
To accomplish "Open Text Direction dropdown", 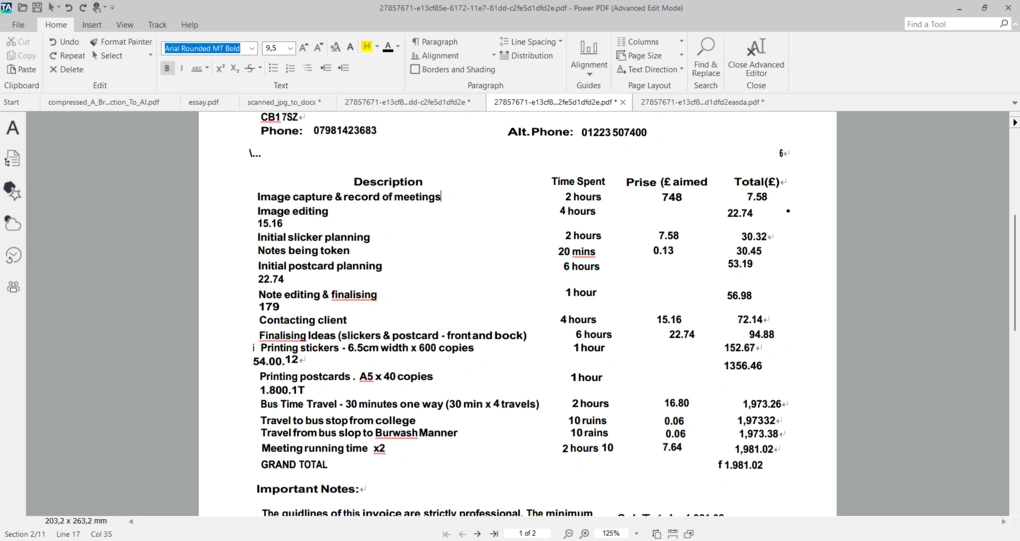I will 650,70.
